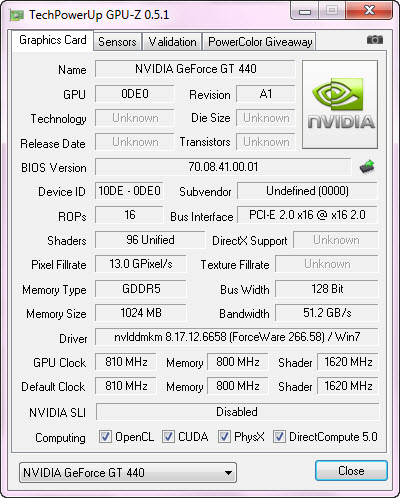Click the BIOS save chip icon

coord(367,167)
